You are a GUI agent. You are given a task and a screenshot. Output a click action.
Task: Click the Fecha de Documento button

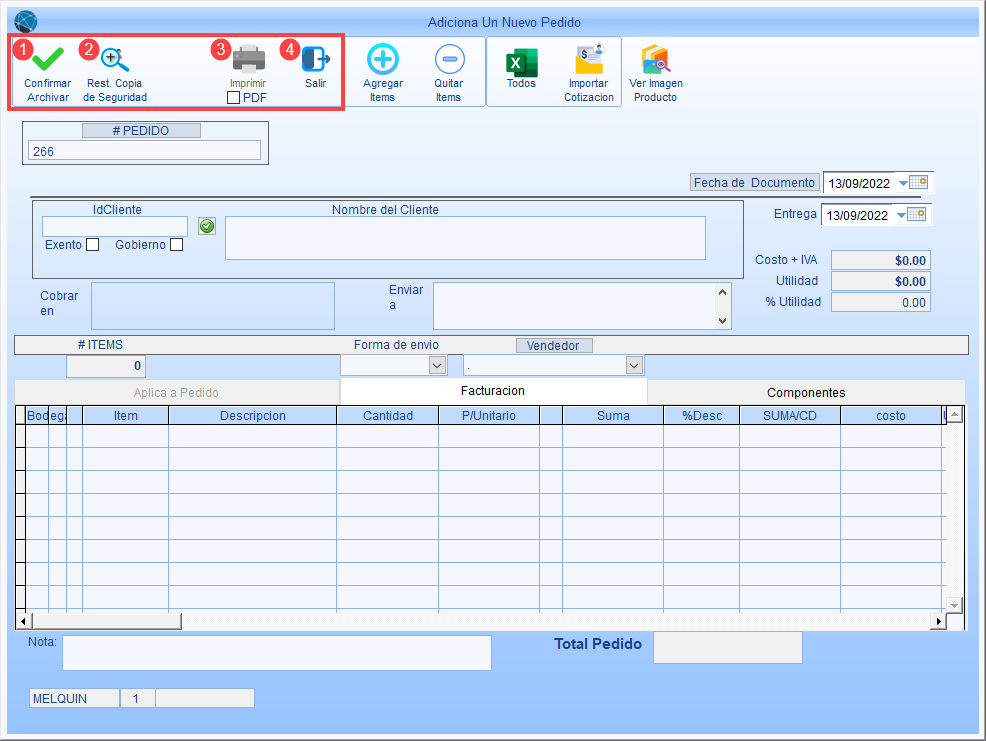tap(755, 182)
